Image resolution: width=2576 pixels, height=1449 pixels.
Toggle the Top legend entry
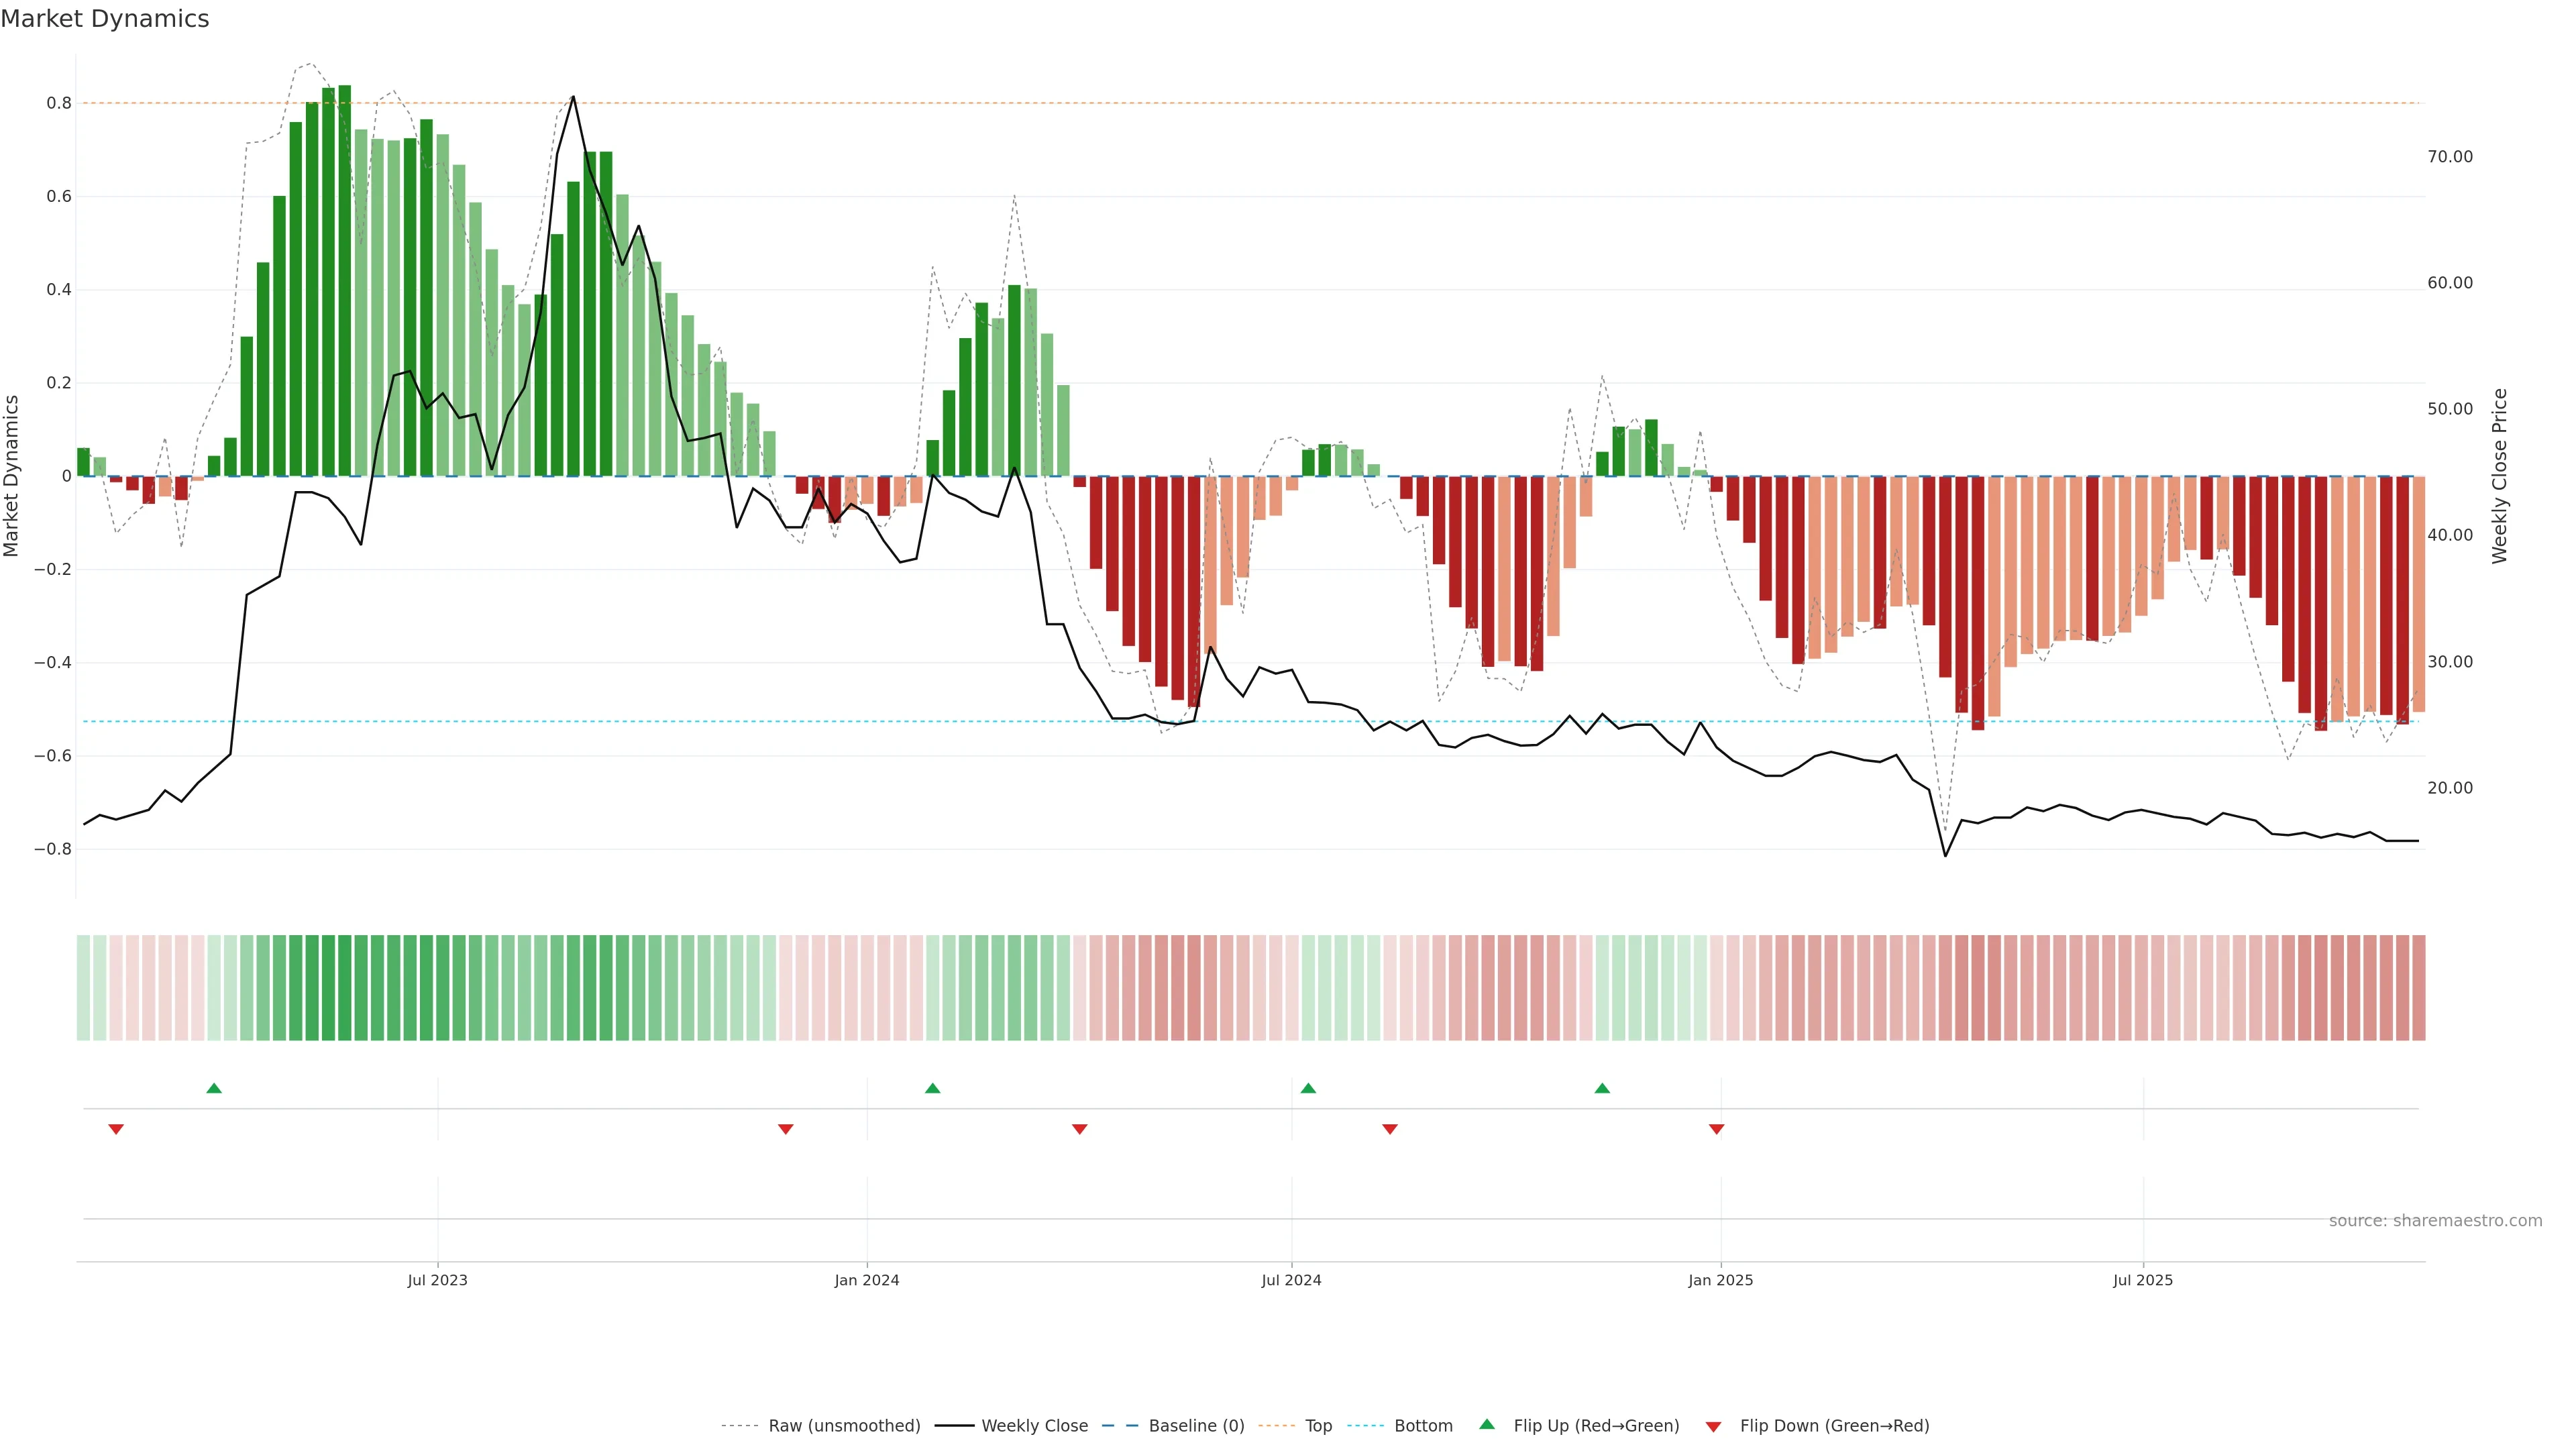1318,1426
